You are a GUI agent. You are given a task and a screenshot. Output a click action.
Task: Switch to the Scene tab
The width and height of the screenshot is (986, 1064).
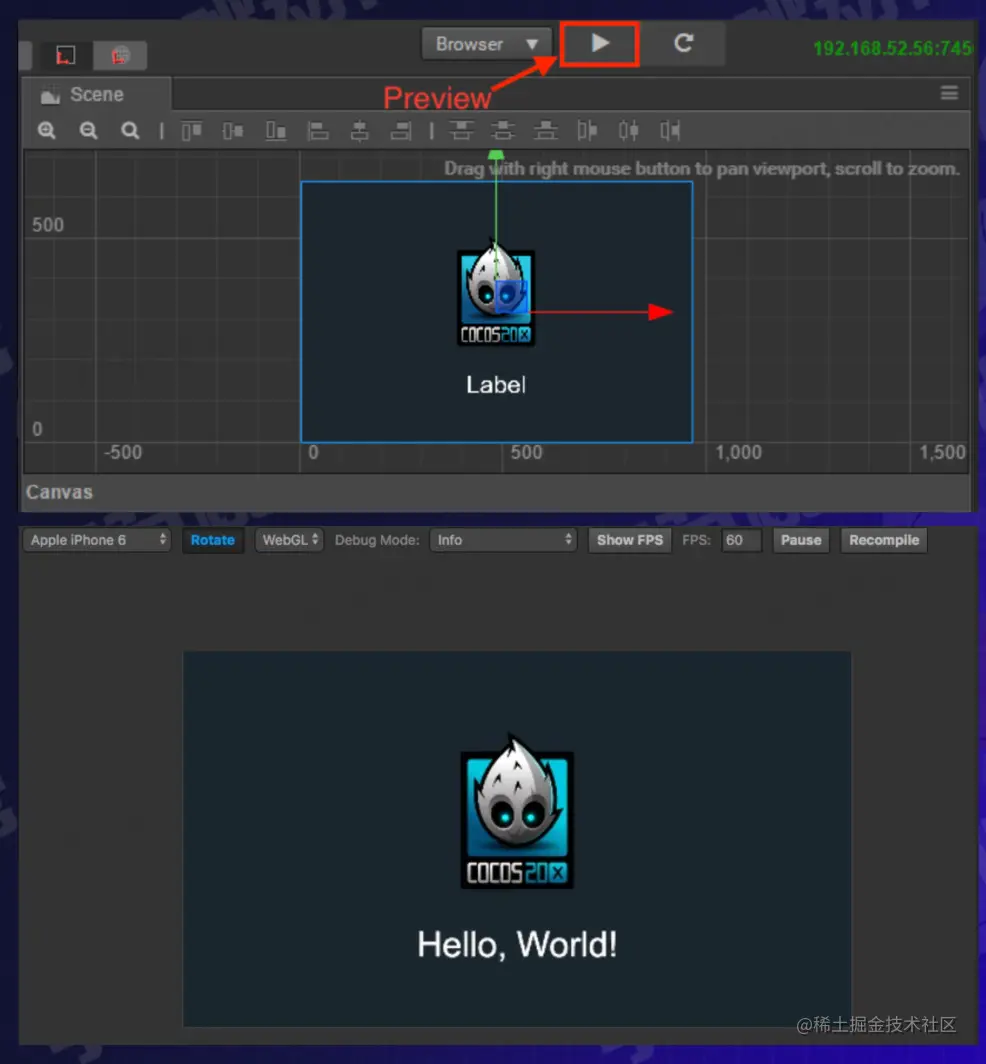[95, 93]
